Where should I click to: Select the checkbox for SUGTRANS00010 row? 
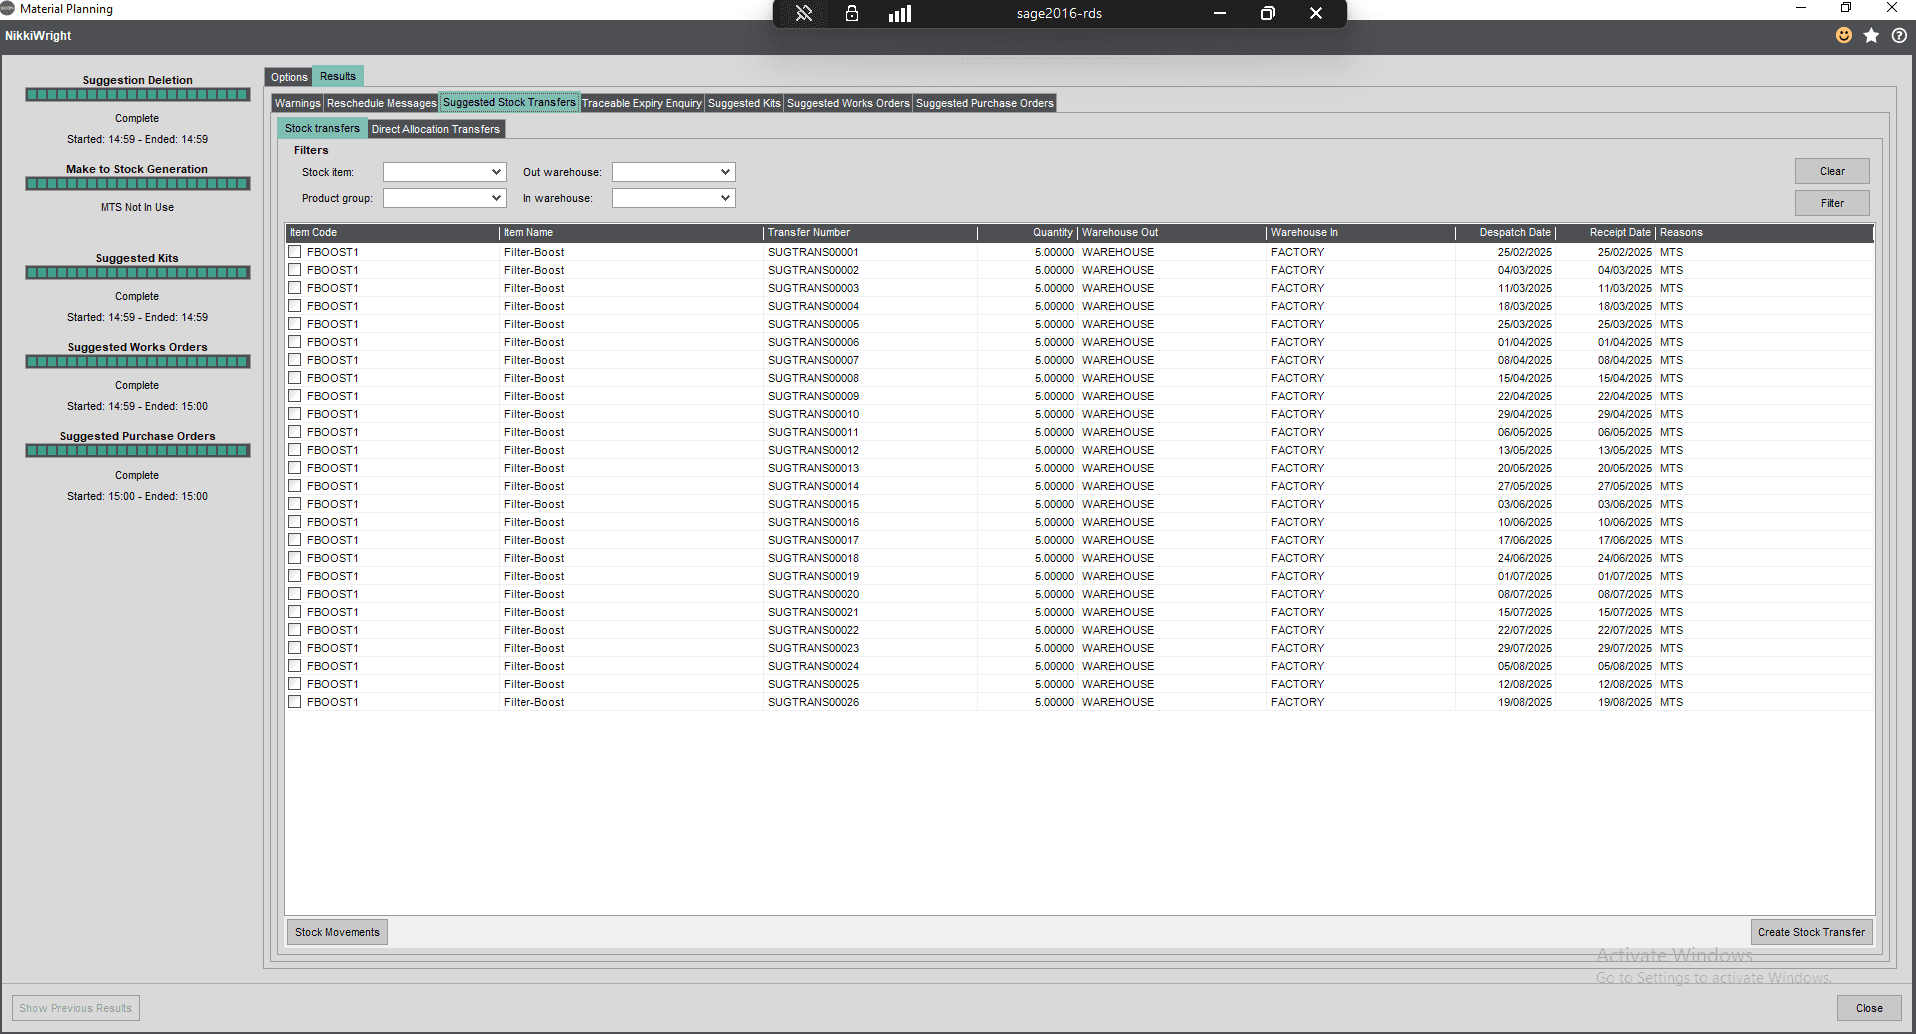[x=295, y=414]
